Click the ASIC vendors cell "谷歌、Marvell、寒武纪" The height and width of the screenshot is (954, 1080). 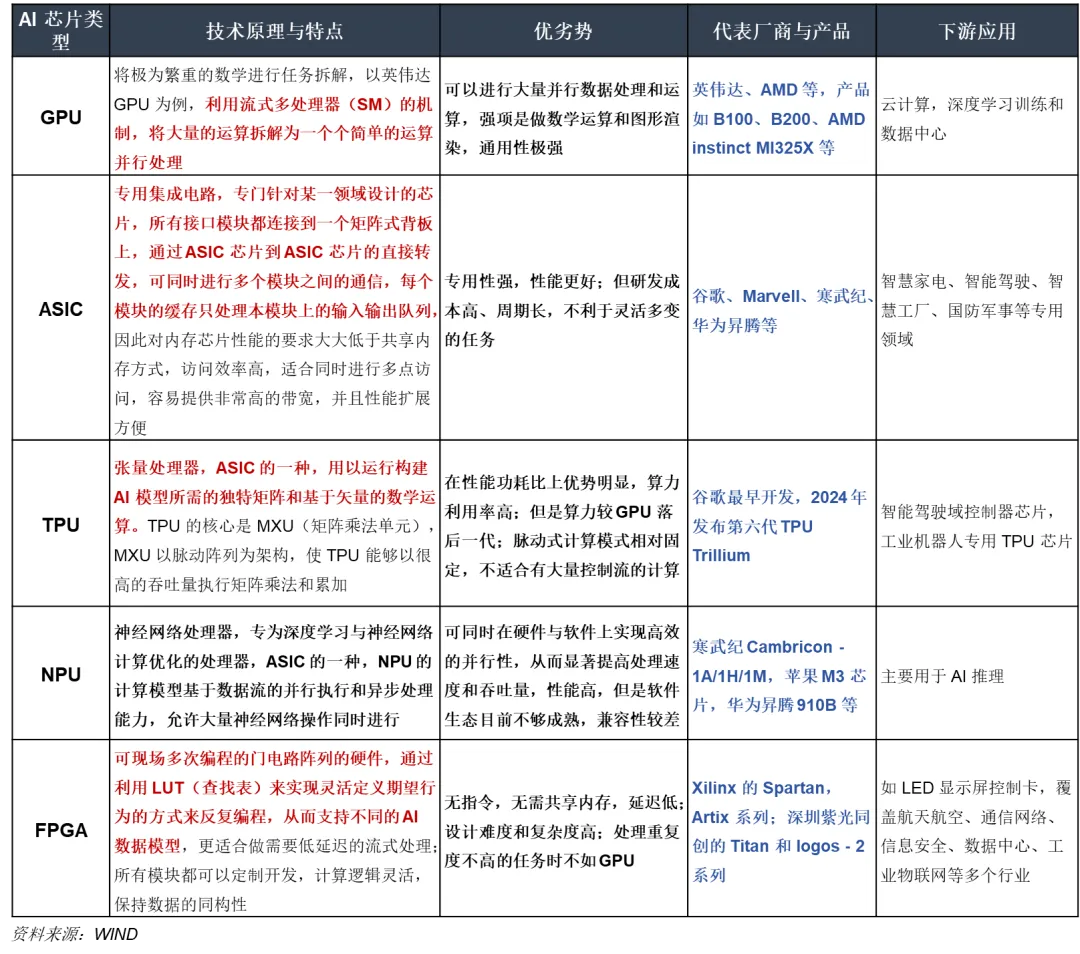781,309
